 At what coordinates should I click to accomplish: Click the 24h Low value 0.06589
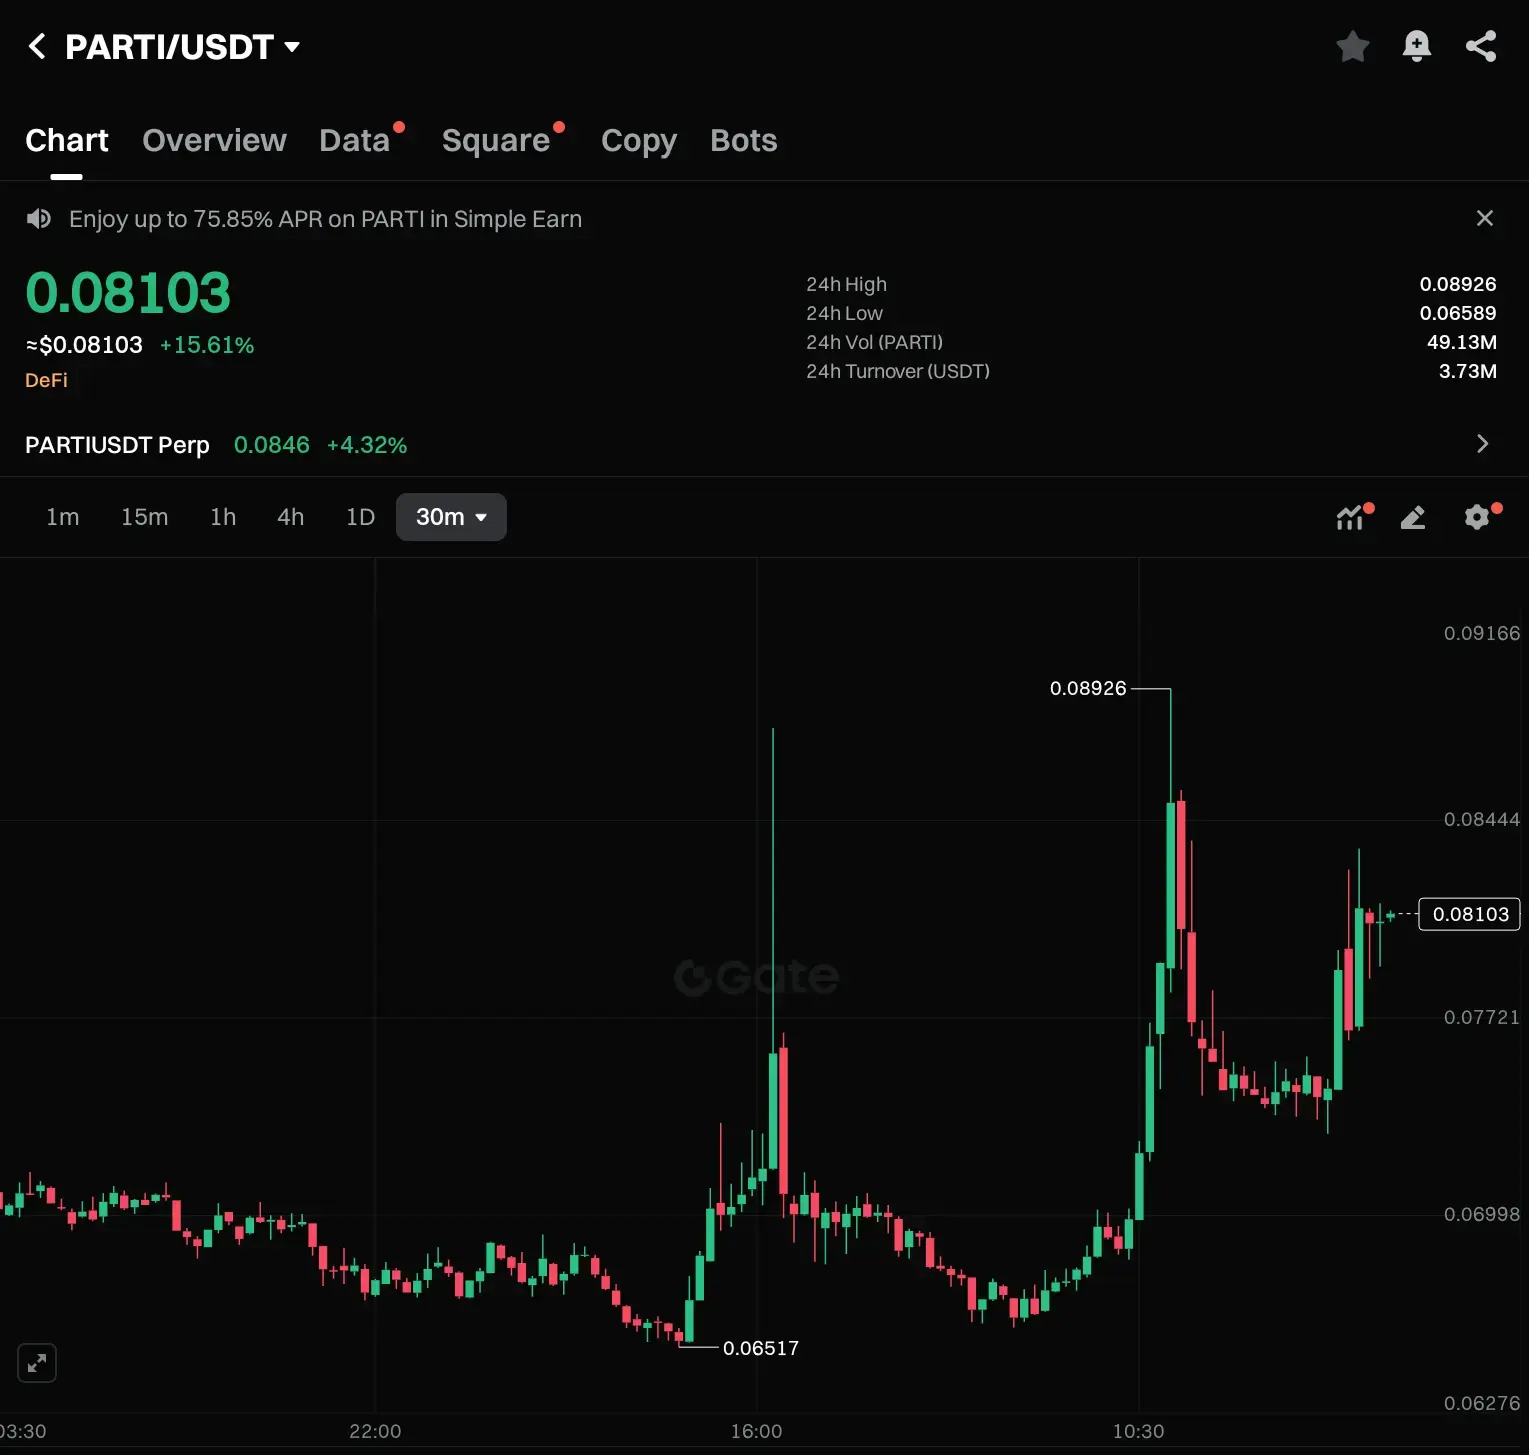1458,313
